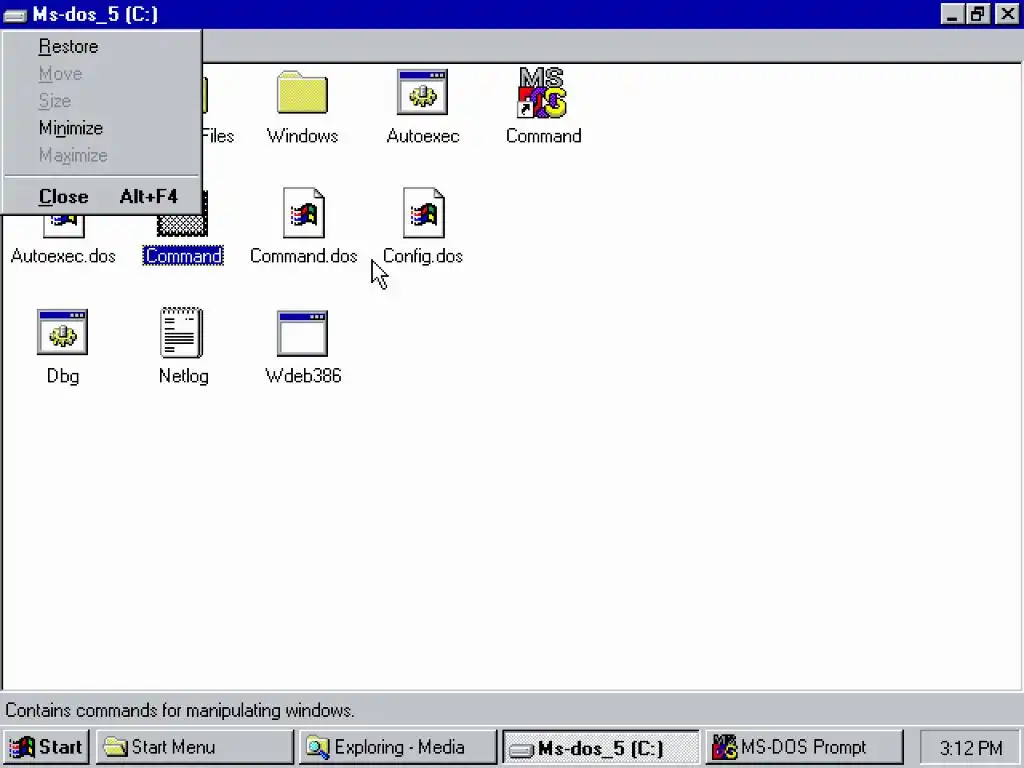Open the Start button
The height and width of the screenshot is (768, 1024).
46,746
